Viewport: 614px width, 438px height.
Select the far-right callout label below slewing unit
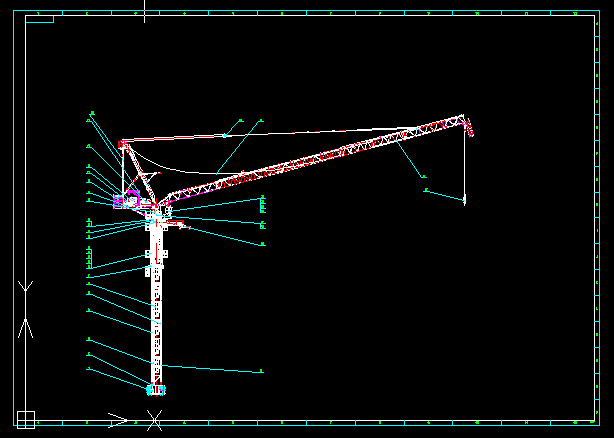point(263,243)
